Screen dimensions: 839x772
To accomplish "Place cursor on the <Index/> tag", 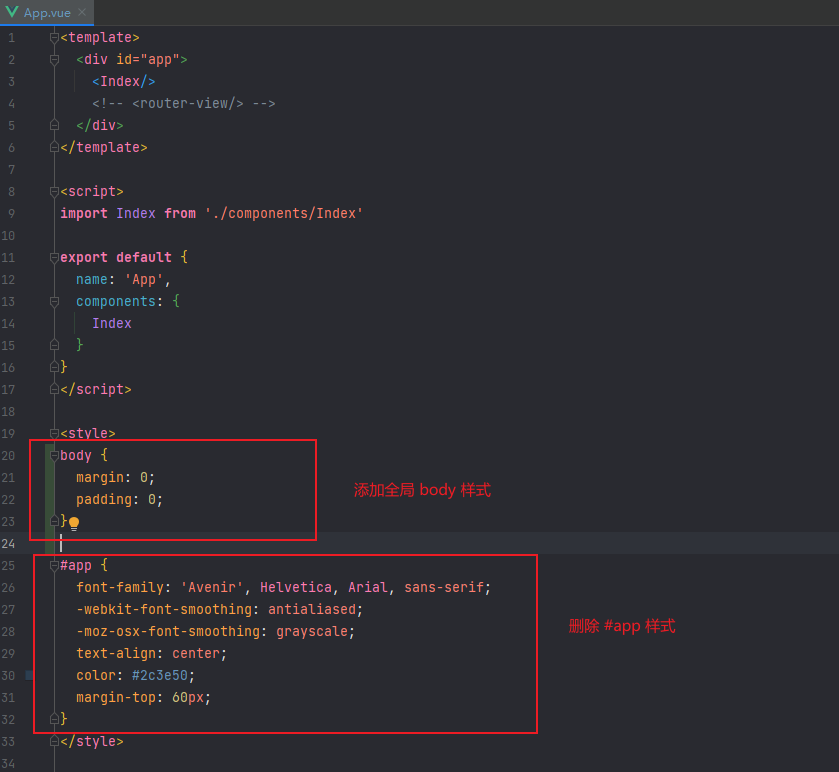I will 124,81.
